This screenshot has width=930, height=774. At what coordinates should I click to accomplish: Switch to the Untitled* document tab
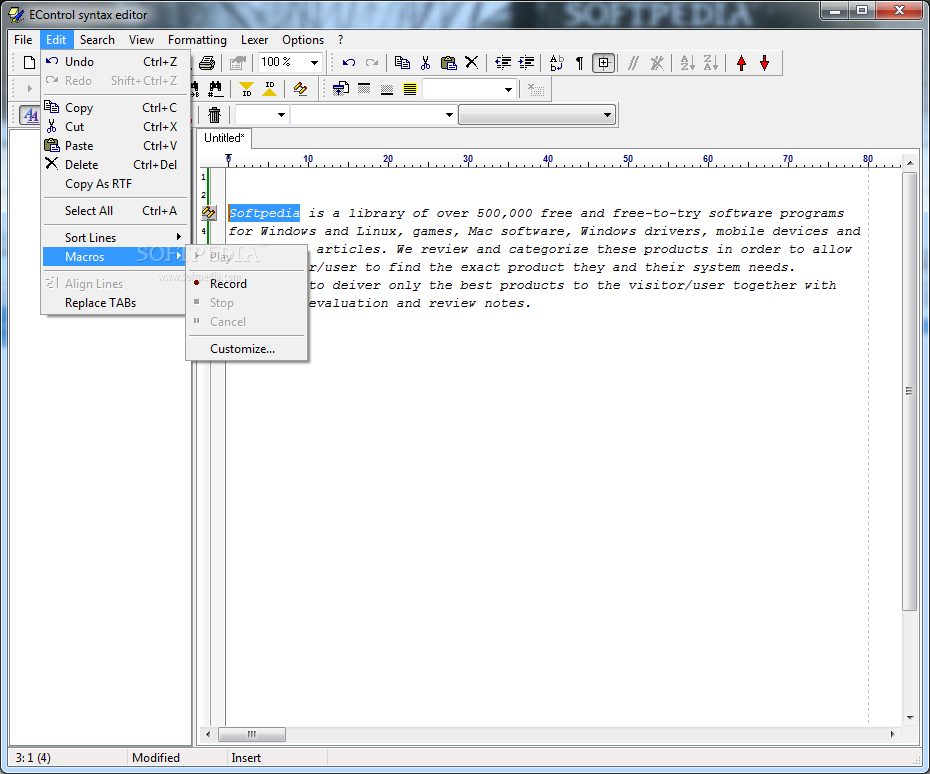[x=224, y=138]
